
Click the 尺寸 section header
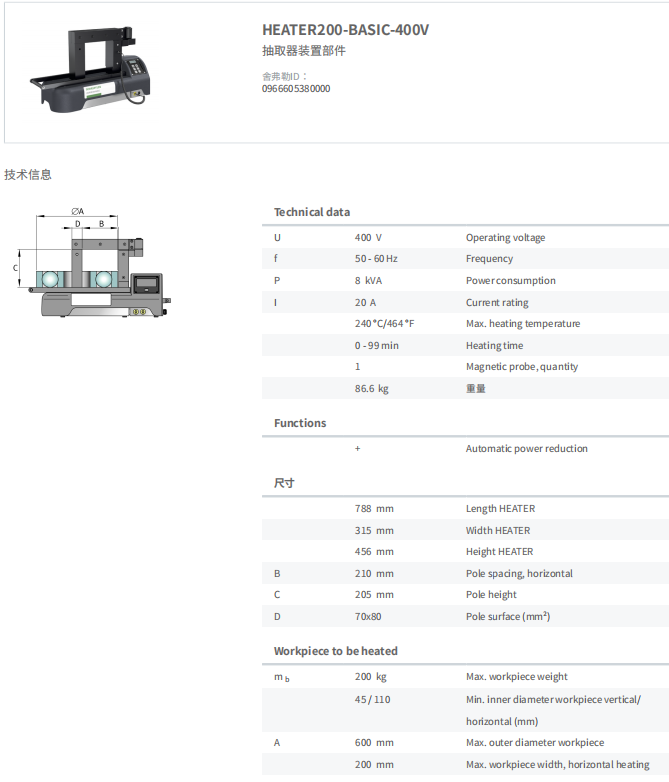(284, 483)
